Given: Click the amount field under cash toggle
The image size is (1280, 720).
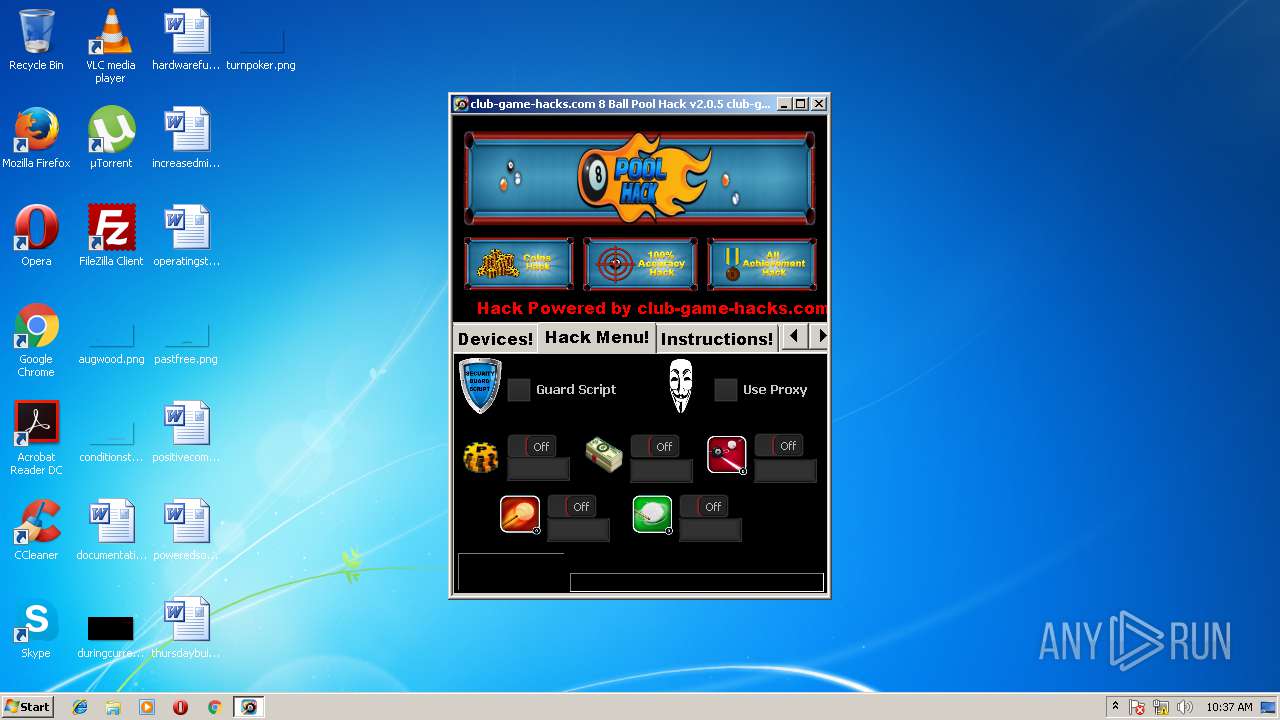Looking at the screenshot, I should [x=662, y=470].
